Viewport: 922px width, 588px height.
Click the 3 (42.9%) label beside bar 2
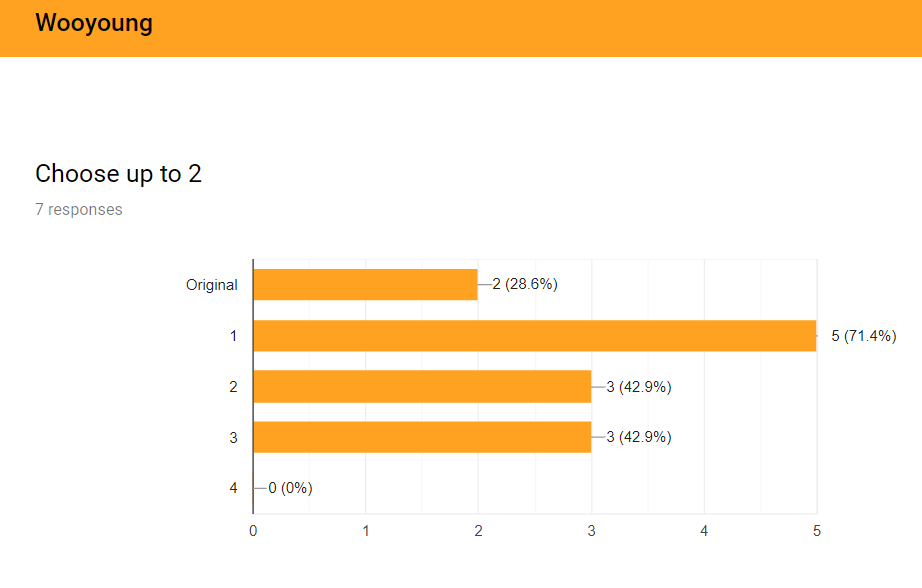tap(639, 387)
